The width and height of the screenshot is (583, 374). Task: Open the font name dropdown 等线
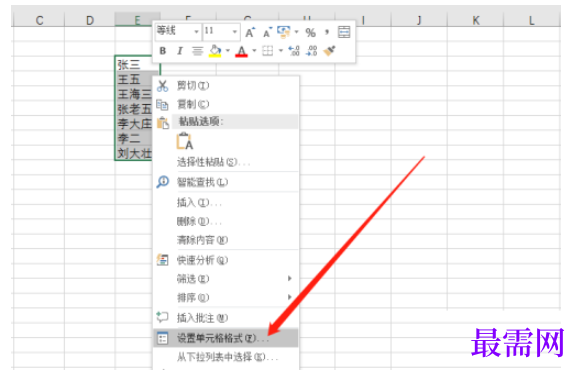196,32
